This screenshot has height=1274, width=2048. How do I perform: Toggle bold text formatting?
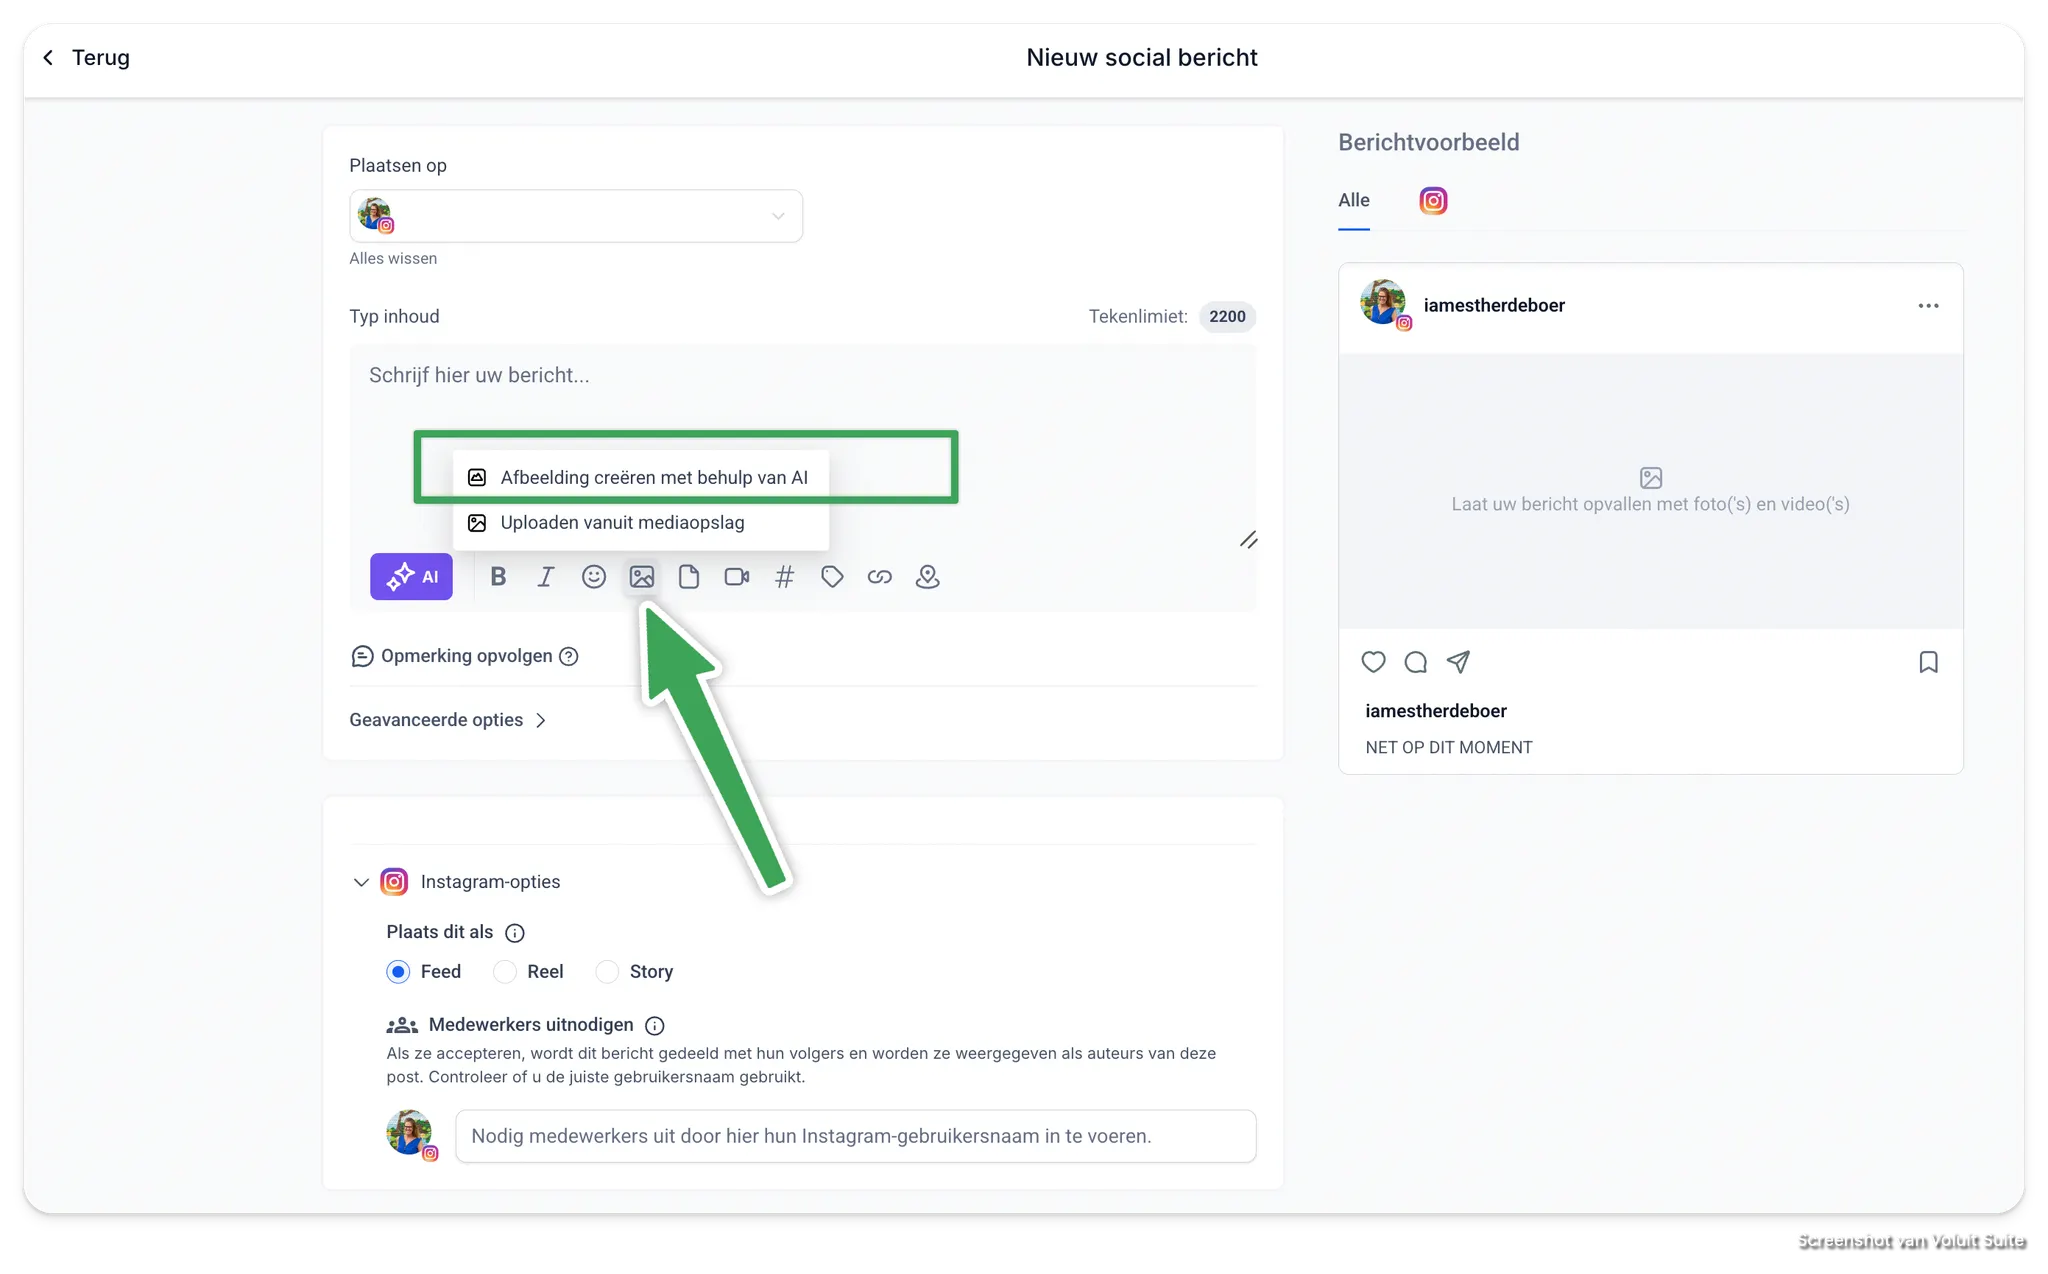498,577
